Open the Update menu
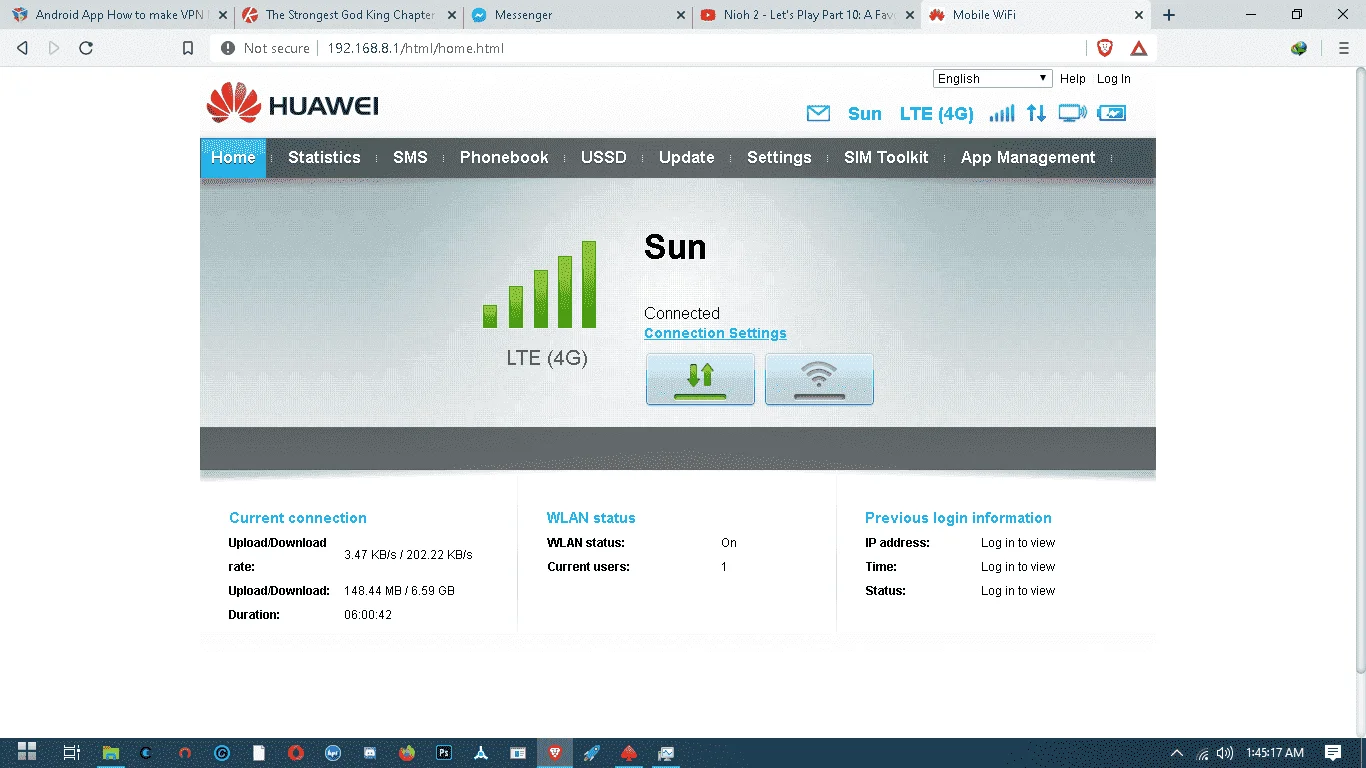The height and width of the screenshot is (768, 1366). (687, 158)
